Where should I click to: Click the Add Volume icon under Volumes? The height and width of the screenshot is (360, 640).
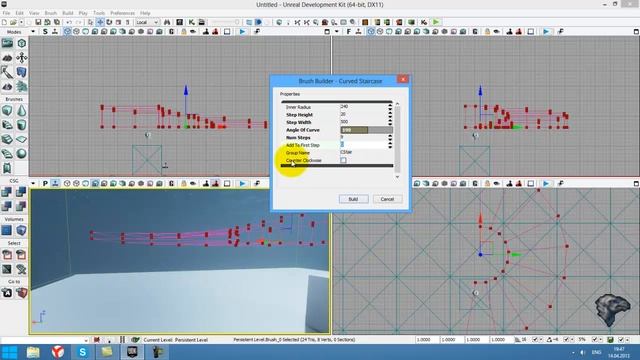point(22,230)
